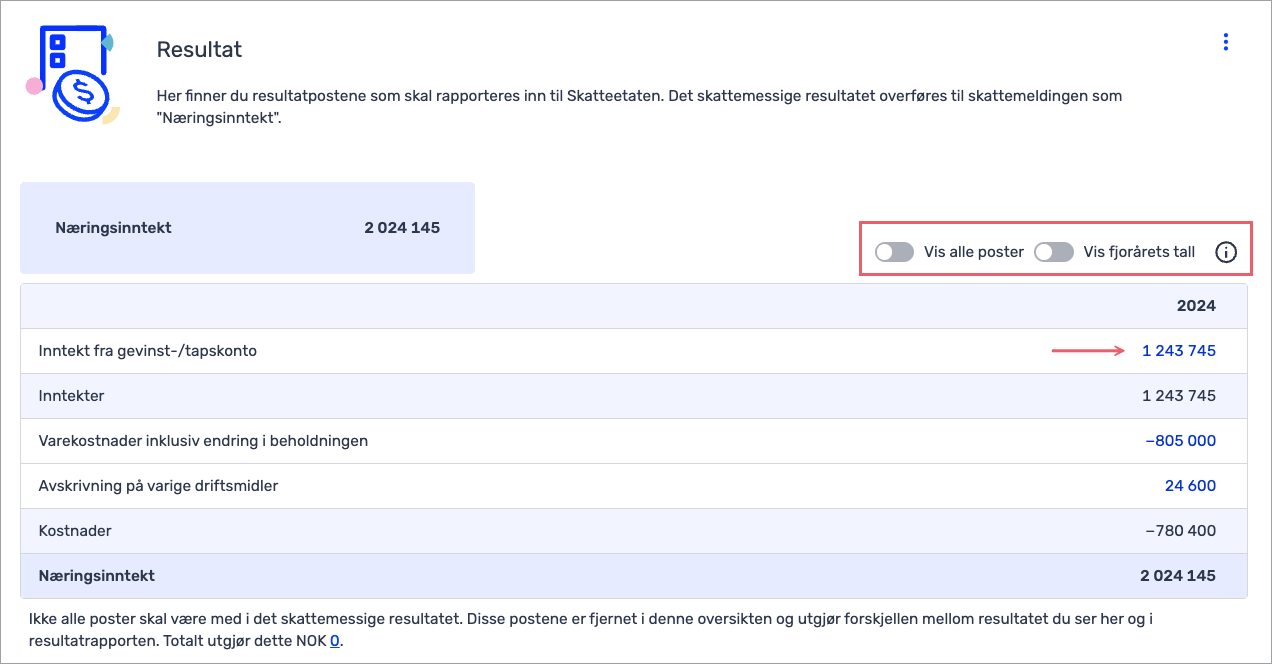The height and width of the screenshot is (664, 1272).
Task: Enable the Vis alle poster toggle
Action: tap(894, 252)
